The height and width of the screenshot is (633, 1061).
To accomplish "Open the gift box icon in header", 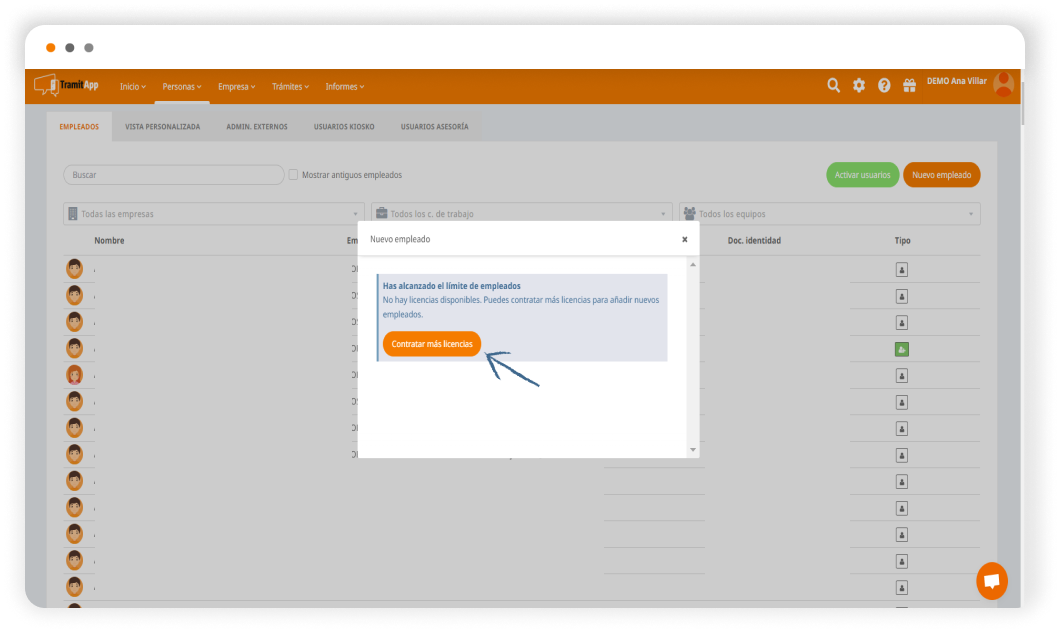I will (x=909, y=86).
